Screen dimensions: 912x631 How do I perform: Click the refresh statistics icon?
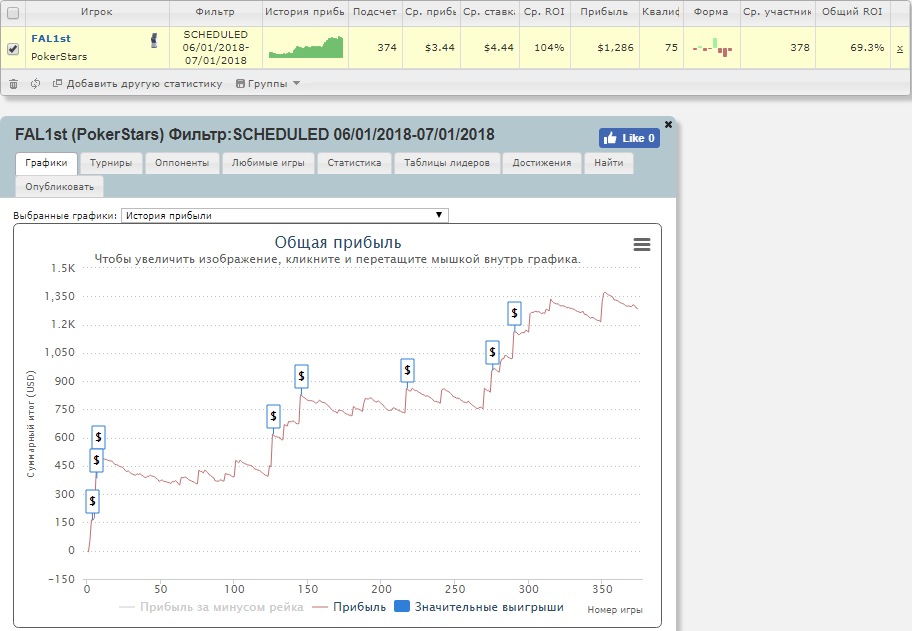pos(35,84)
